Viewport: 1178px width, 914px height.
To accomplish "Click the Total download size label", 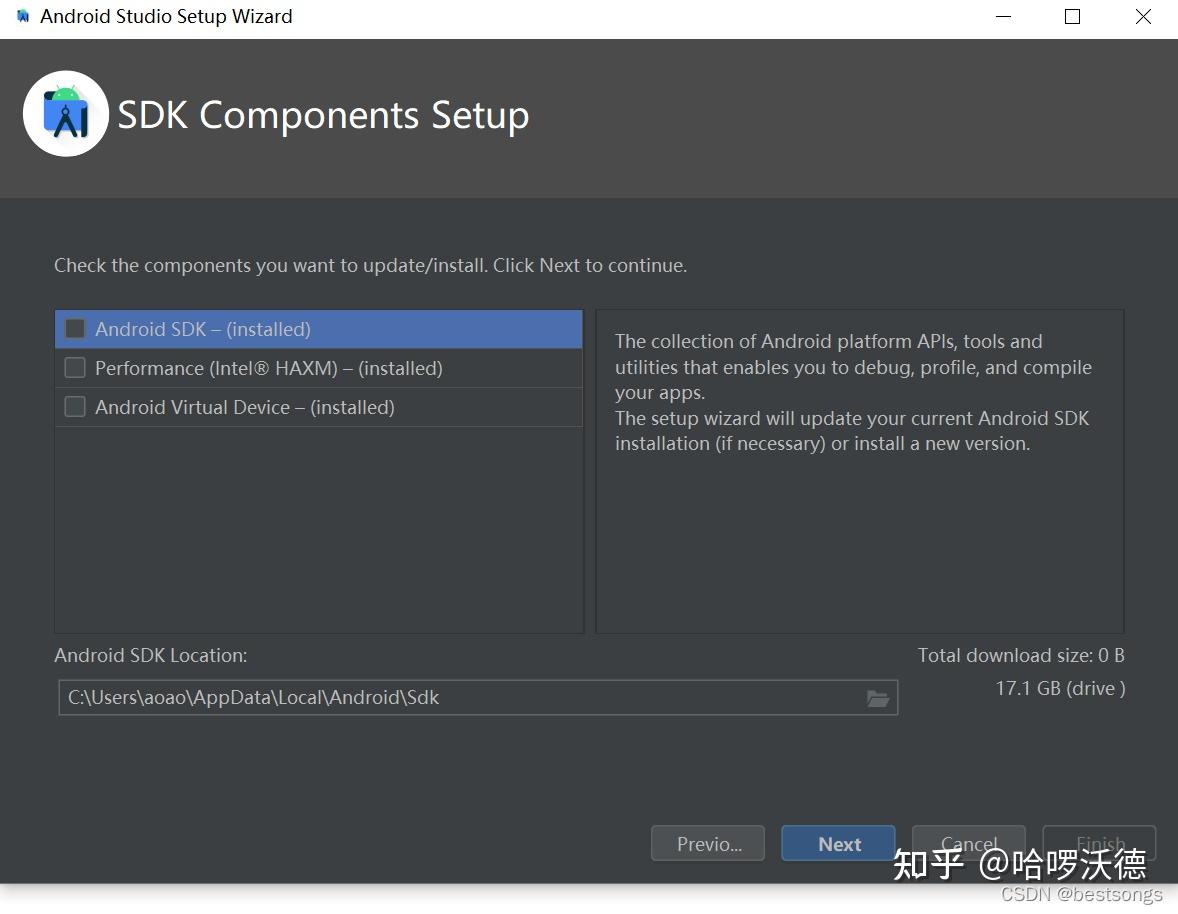I will pyautogui.click(x=1020, y=656).
